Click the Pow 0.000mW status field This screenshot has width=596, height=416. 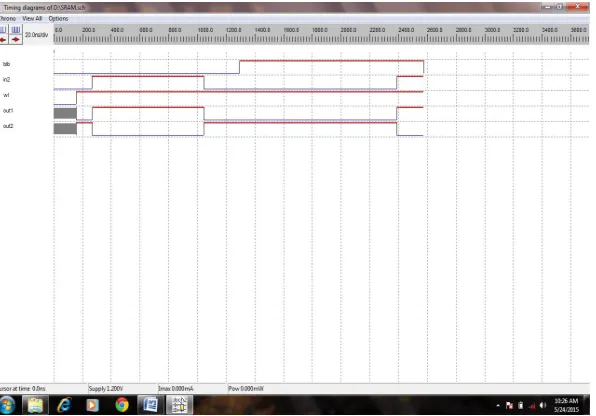click(x=408, y=389)
